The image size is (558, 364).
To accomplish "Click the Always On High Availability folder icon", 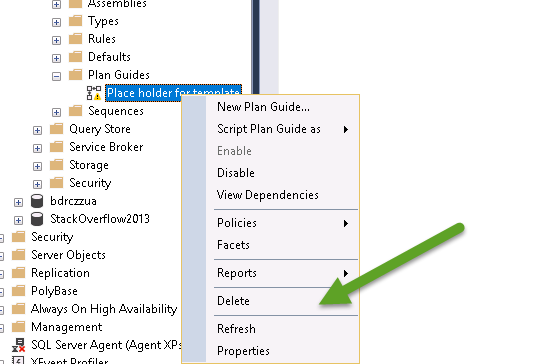I will [x=19, y=309].
